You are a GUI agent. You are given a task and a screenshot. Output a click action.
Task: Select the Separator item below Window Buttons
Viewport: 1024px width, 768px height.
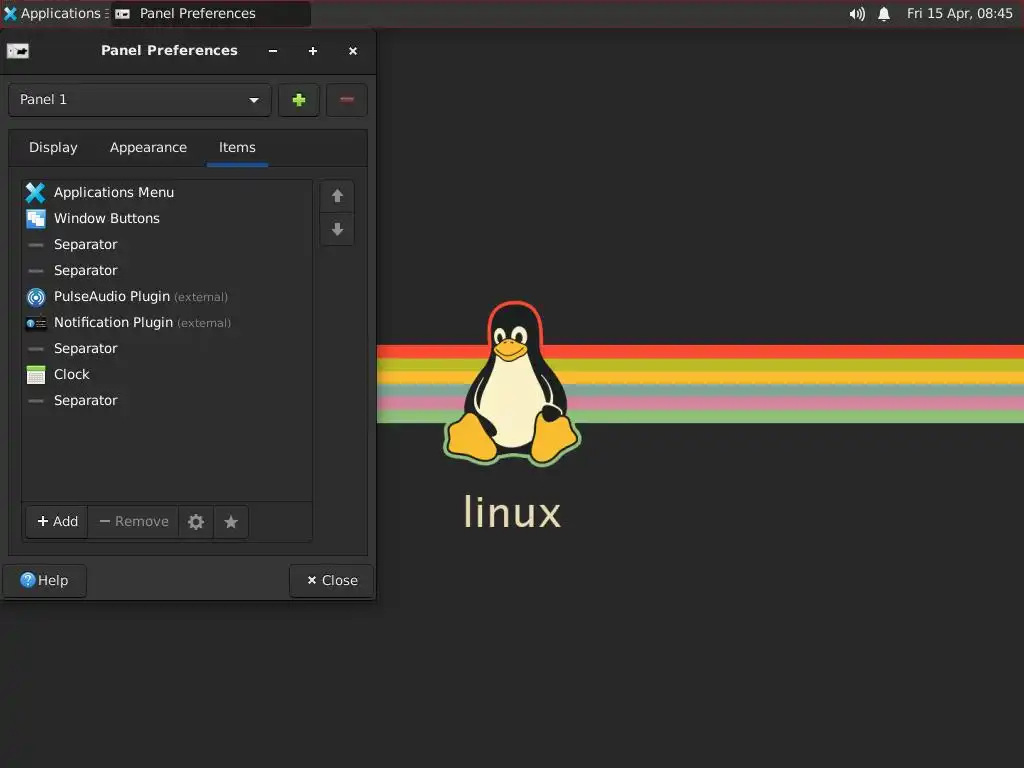[167, 245]
